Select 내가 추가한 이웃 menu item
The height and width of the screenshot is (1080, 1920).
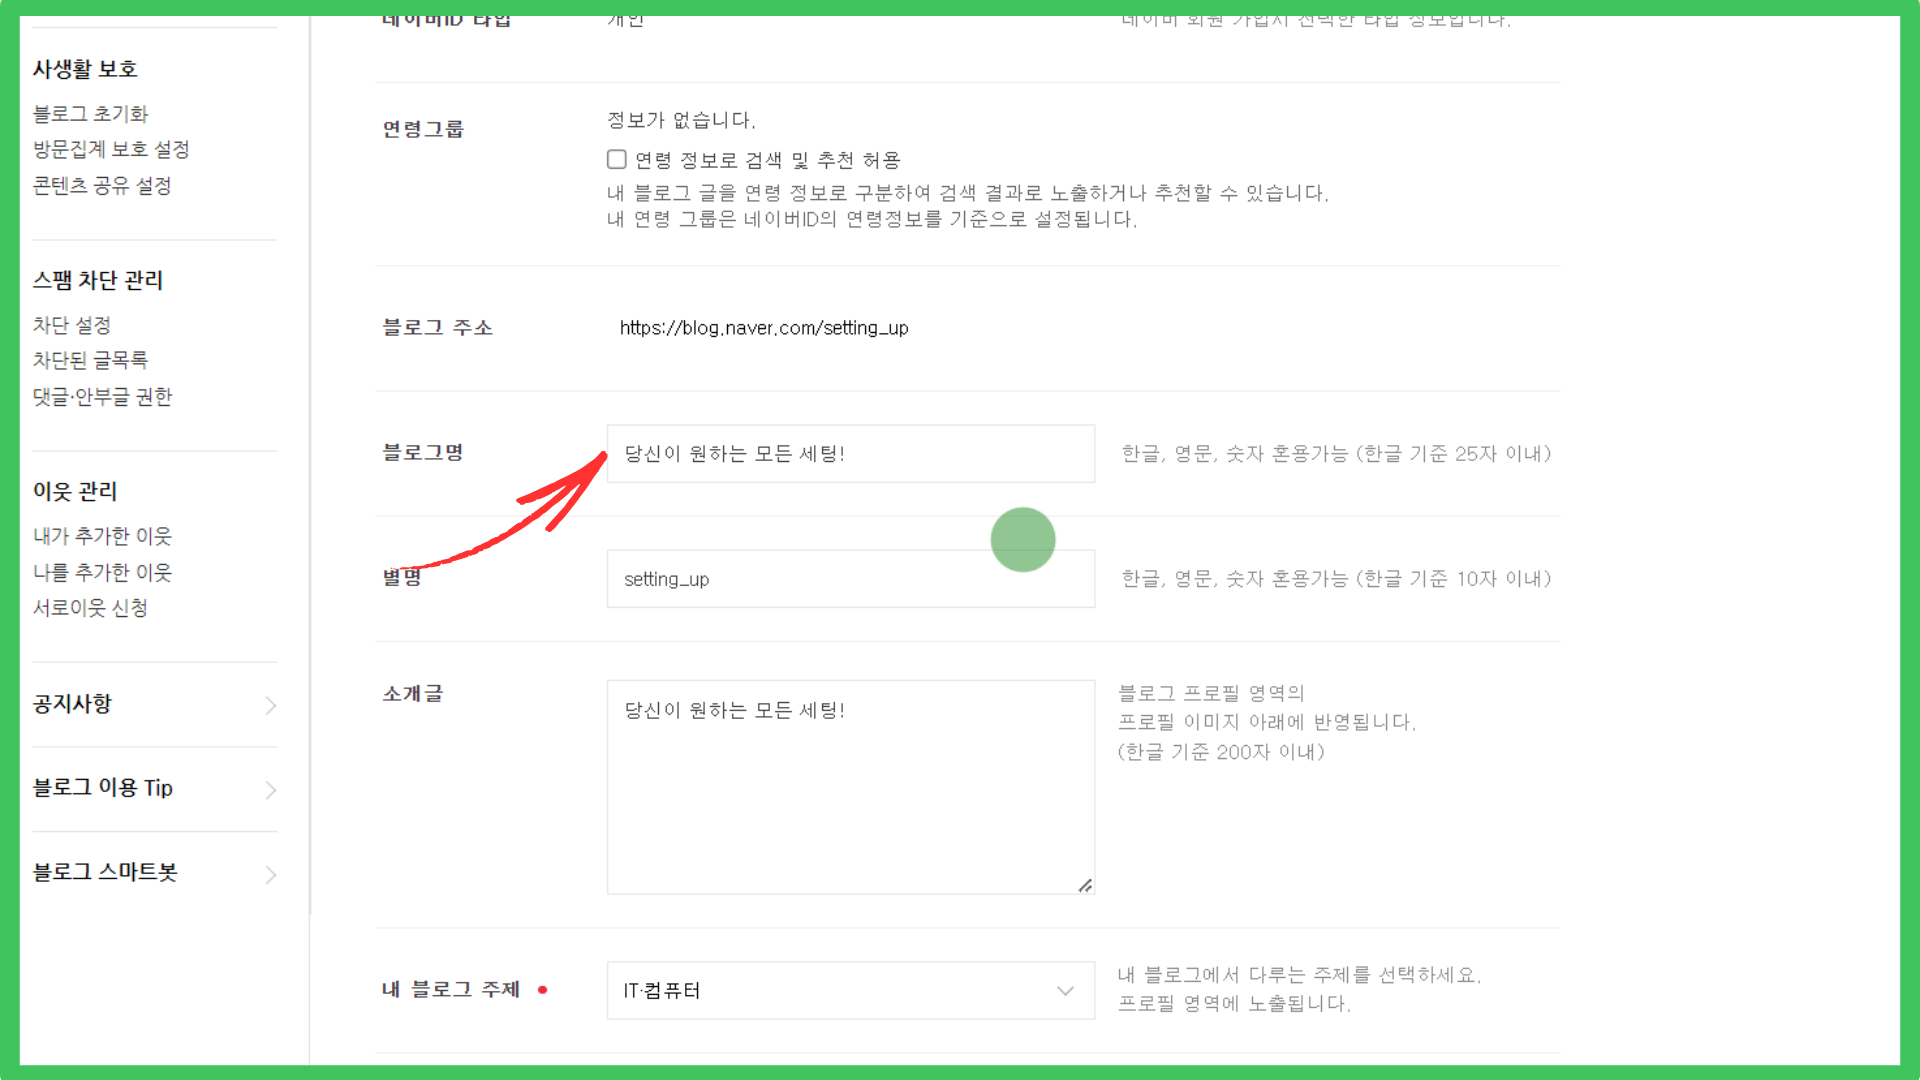click(102, 536)
